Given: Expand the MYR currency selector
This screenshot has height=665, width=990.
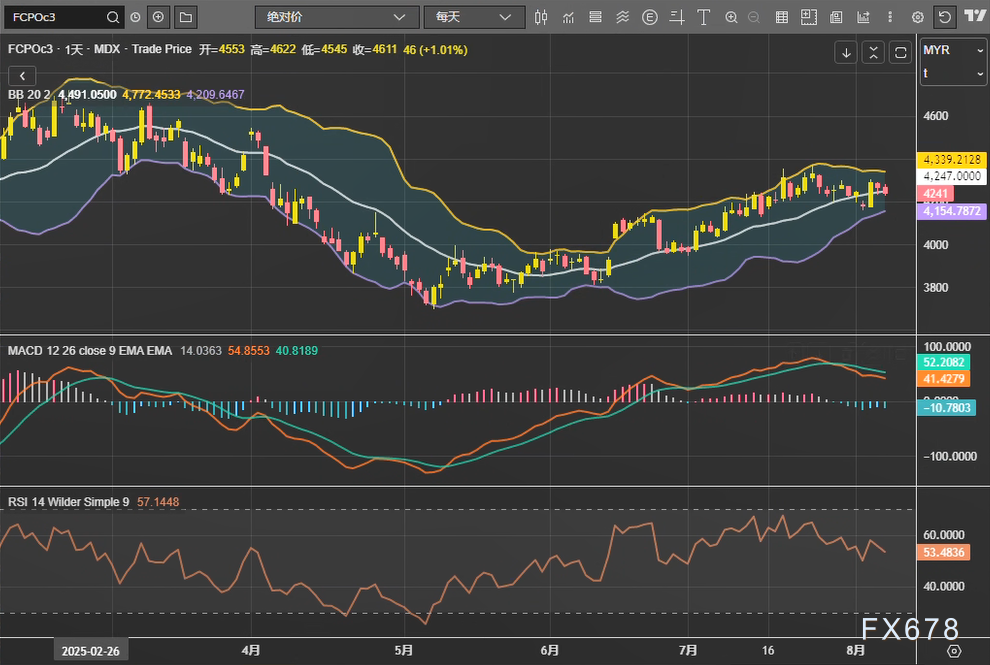Looking at the screenshot, I should [x=953, y=50].
